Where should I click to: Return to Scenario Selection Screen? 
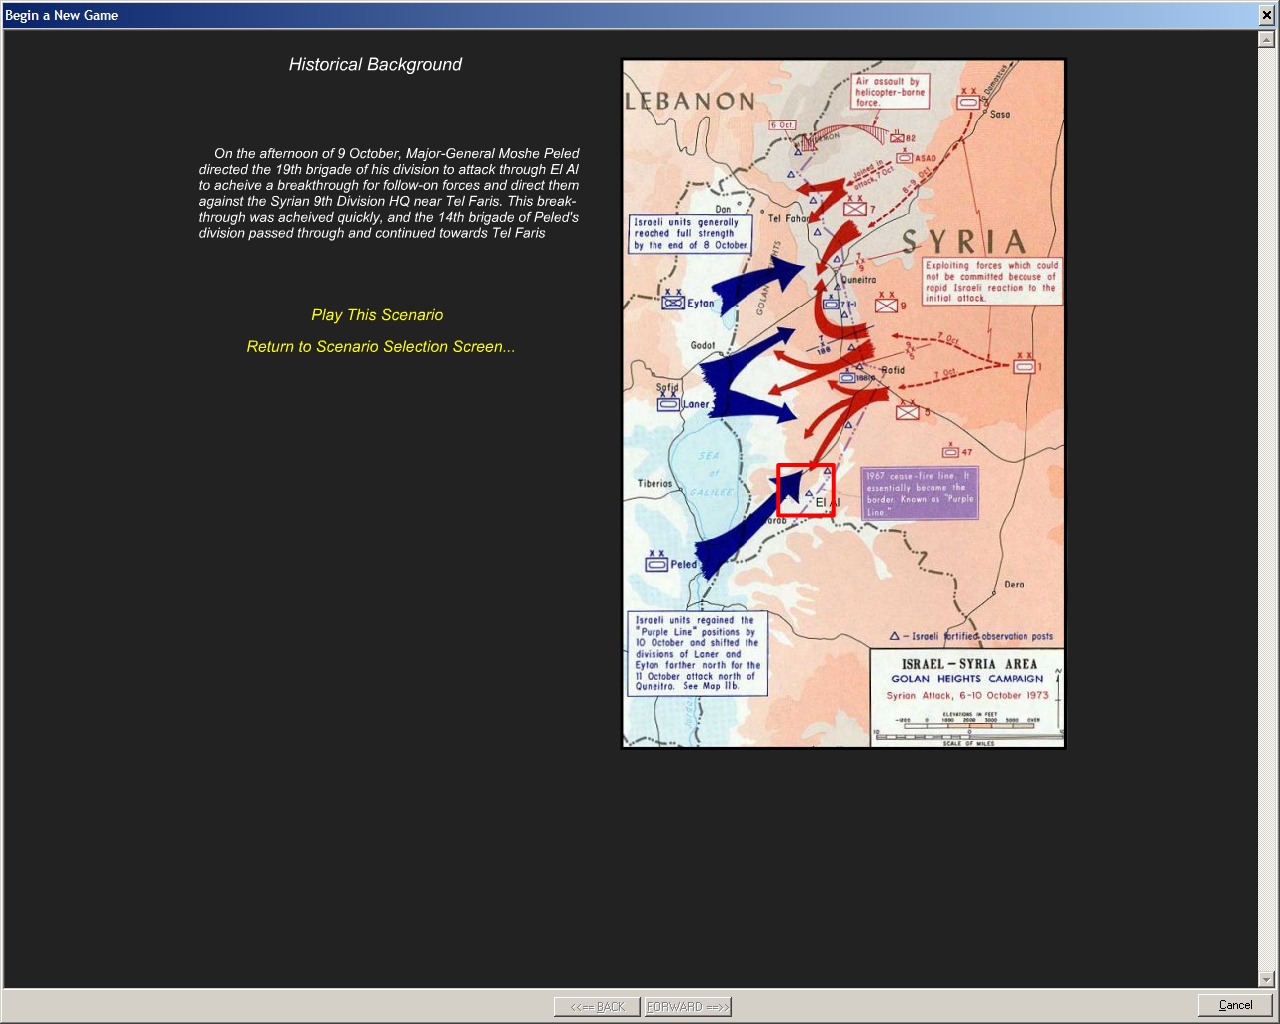coord(381,347)
